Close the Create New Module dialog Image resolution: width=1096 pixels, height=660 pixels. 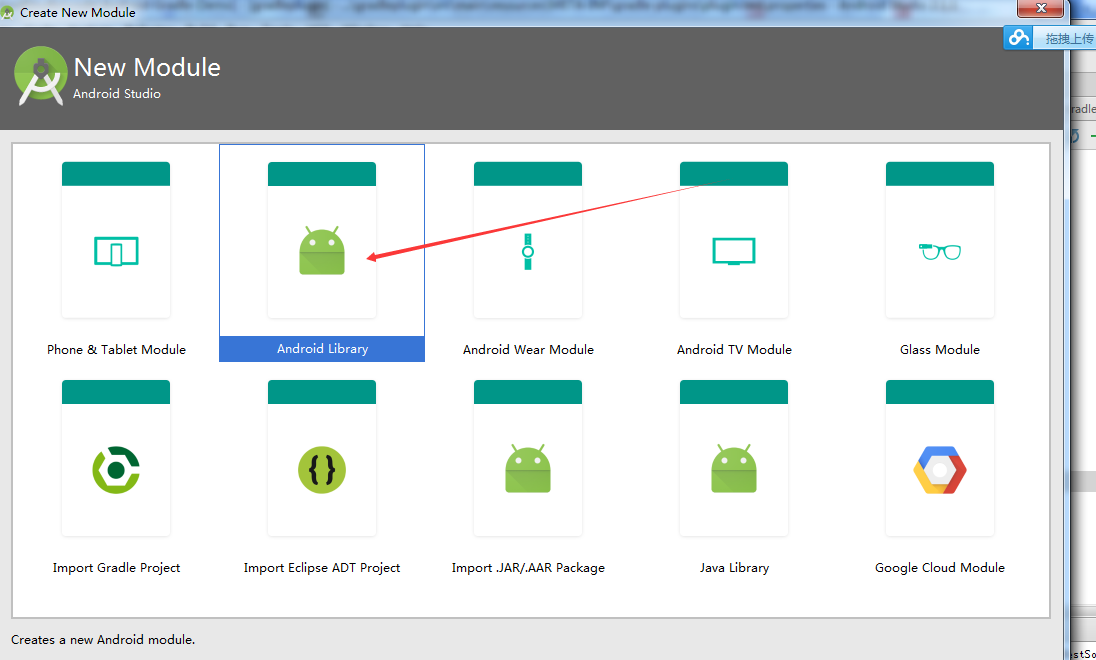(x=1041, y=8)
